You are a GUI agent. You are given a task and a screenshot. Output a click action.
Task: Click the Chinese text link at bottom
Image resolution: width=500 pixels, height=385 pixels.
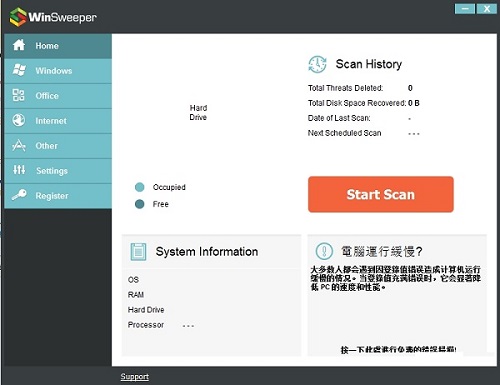(398, 349)
